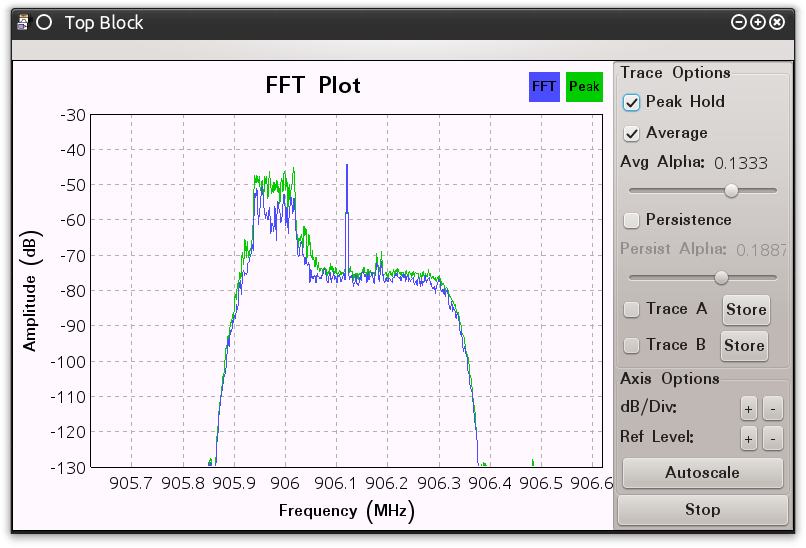Image resolution: width=806 pixels, height=548 pixels.
Task: Click the blue FFT legend swatch
Action: click(x=544, y=87)
